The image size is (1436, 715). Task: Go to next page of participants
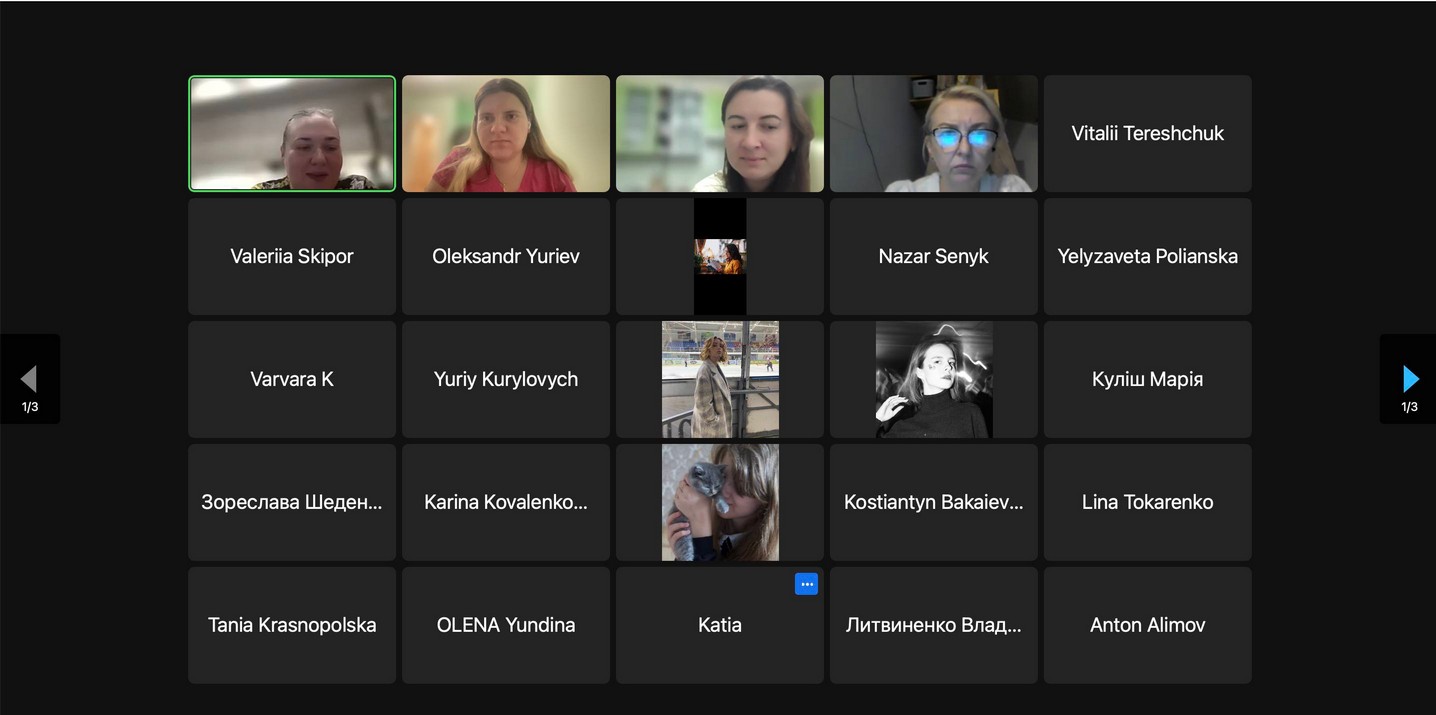[x=1410, y=379]
